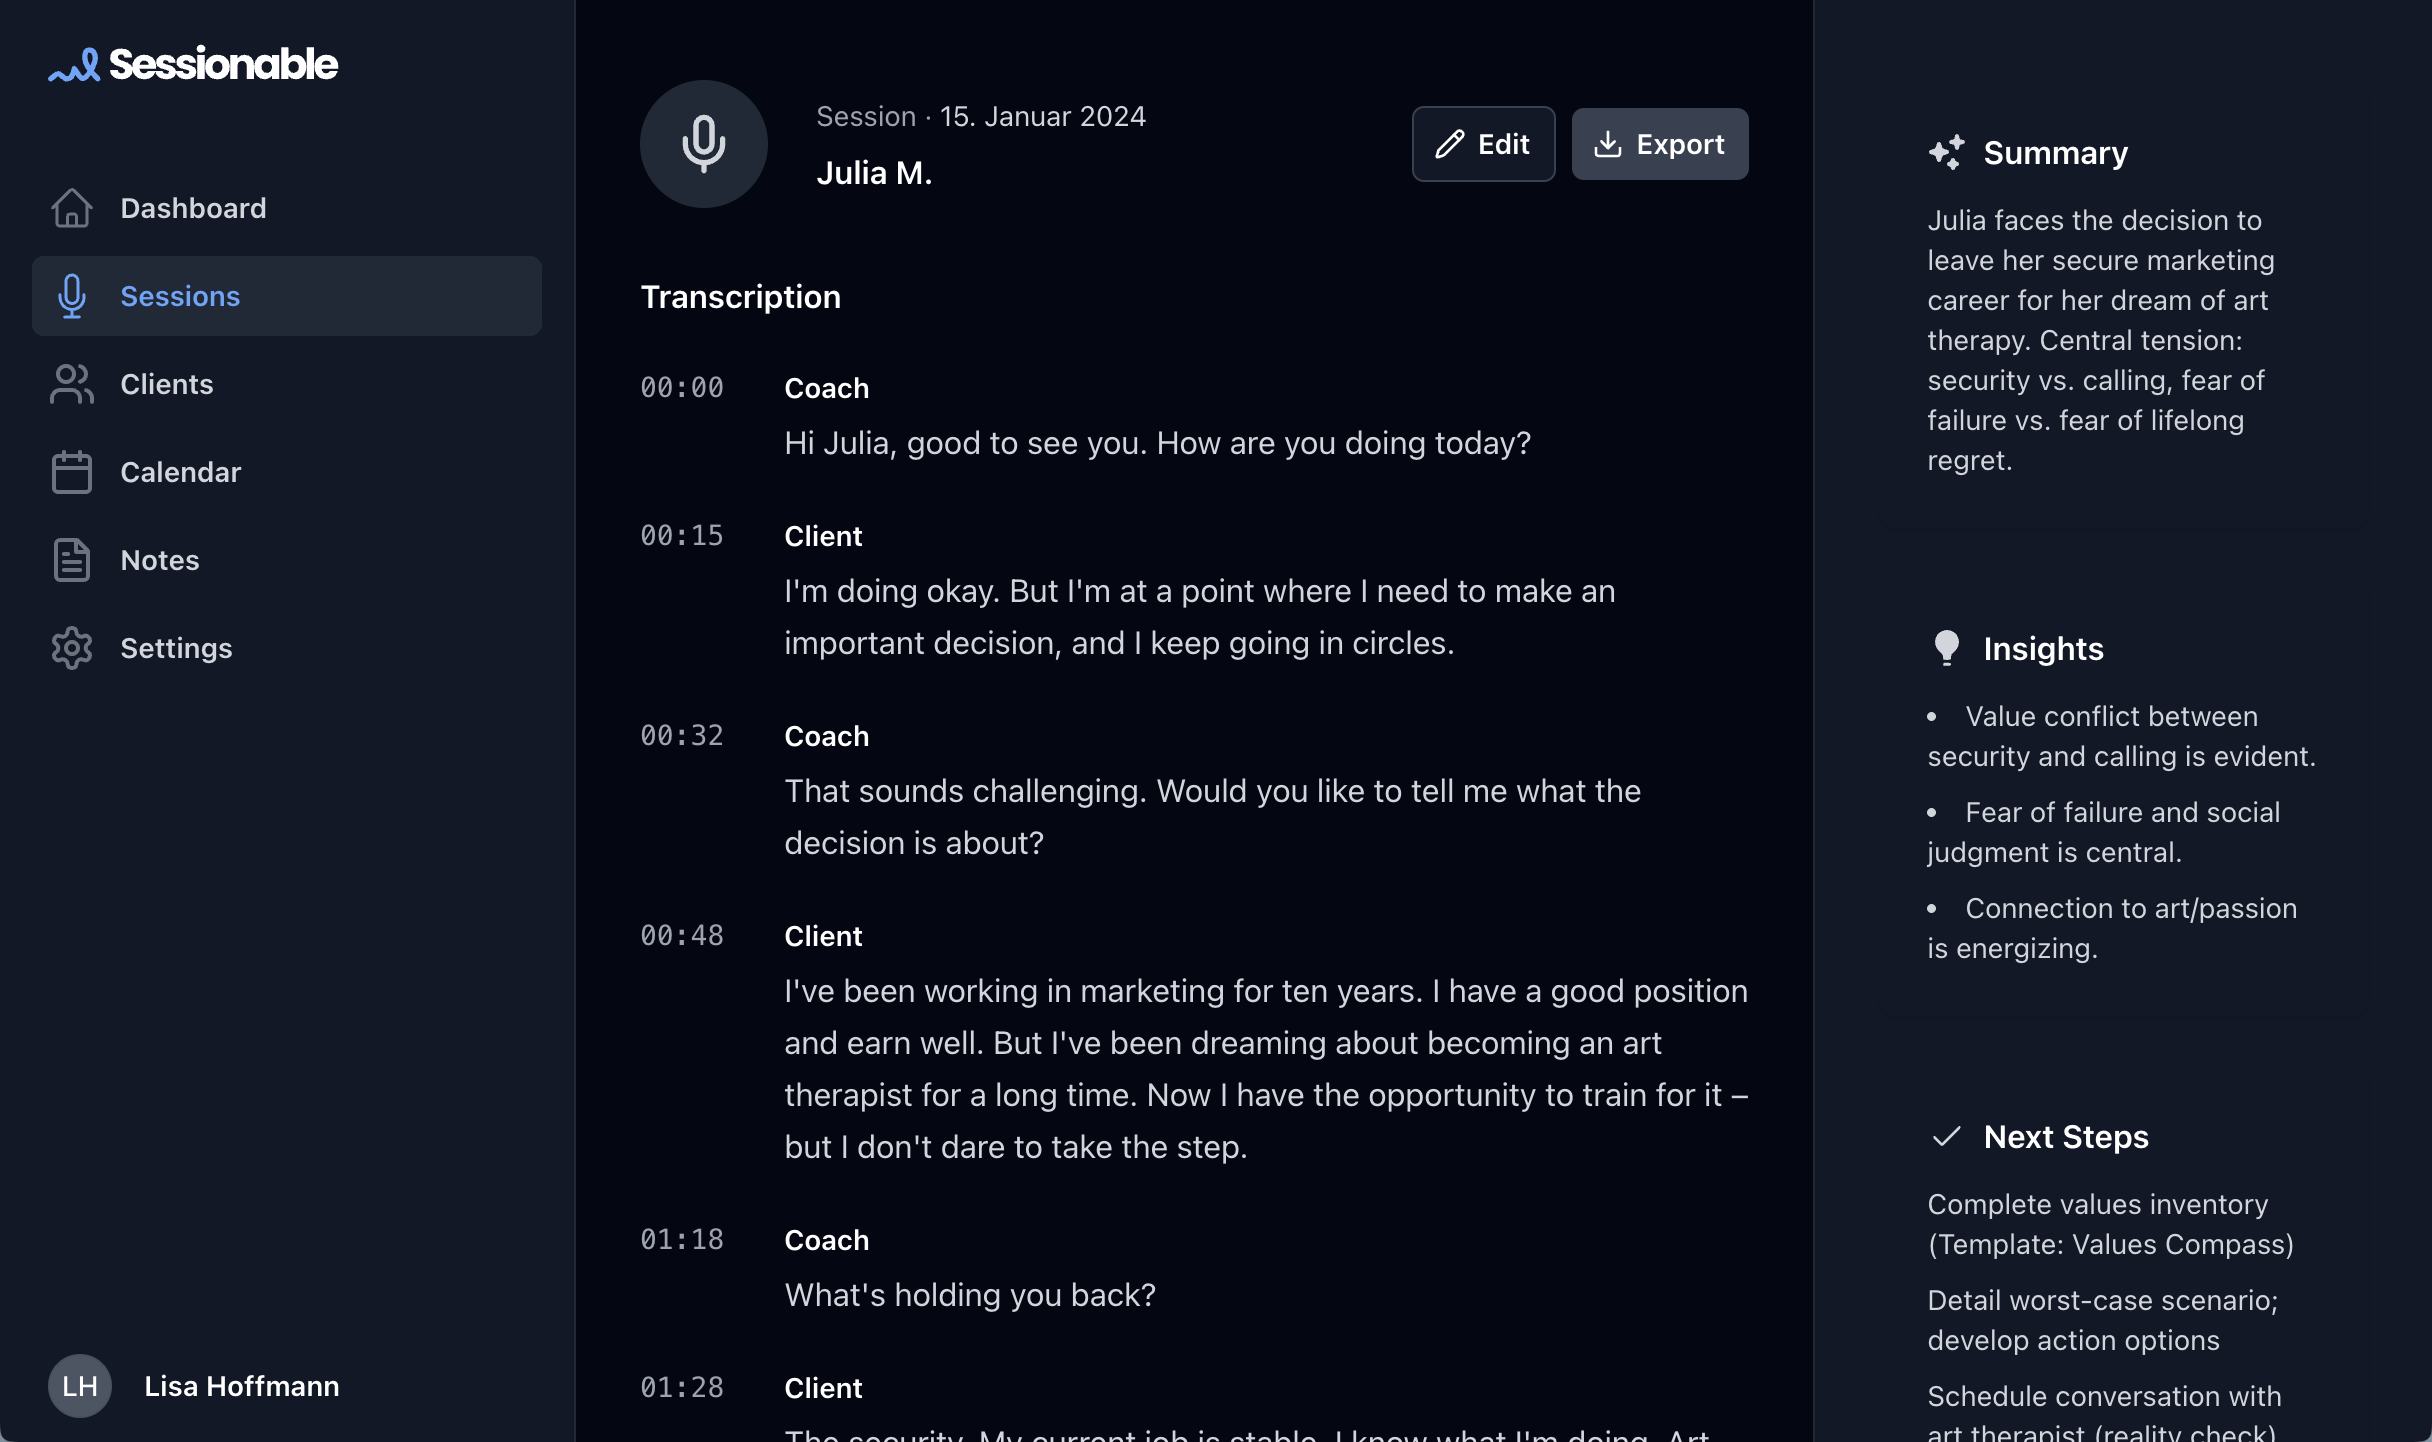Click the Dashboard home icon
The width and height of the screenshot is (2432, 1442).
[72, 208]
